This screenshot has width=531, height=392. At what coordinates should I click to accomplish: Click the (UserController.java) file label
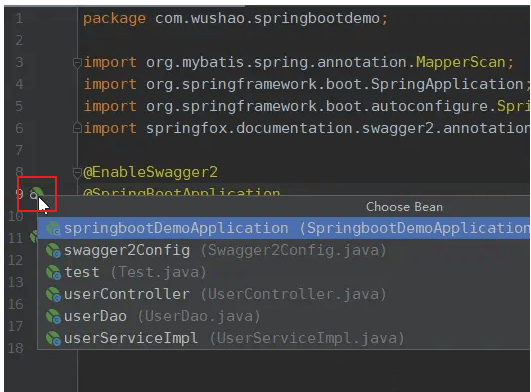point(293,294)
